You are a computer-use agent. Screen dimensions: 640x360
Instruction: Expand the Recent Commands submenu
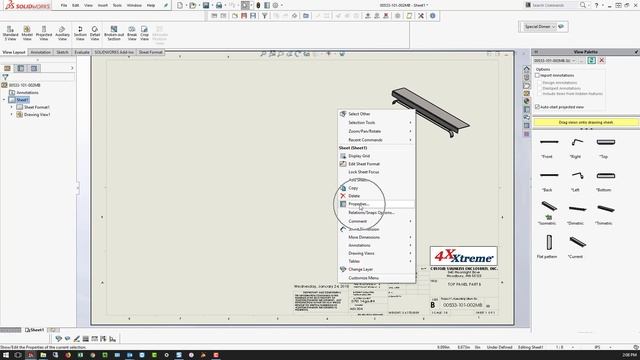pyautogui.click(x=376, y=140)
